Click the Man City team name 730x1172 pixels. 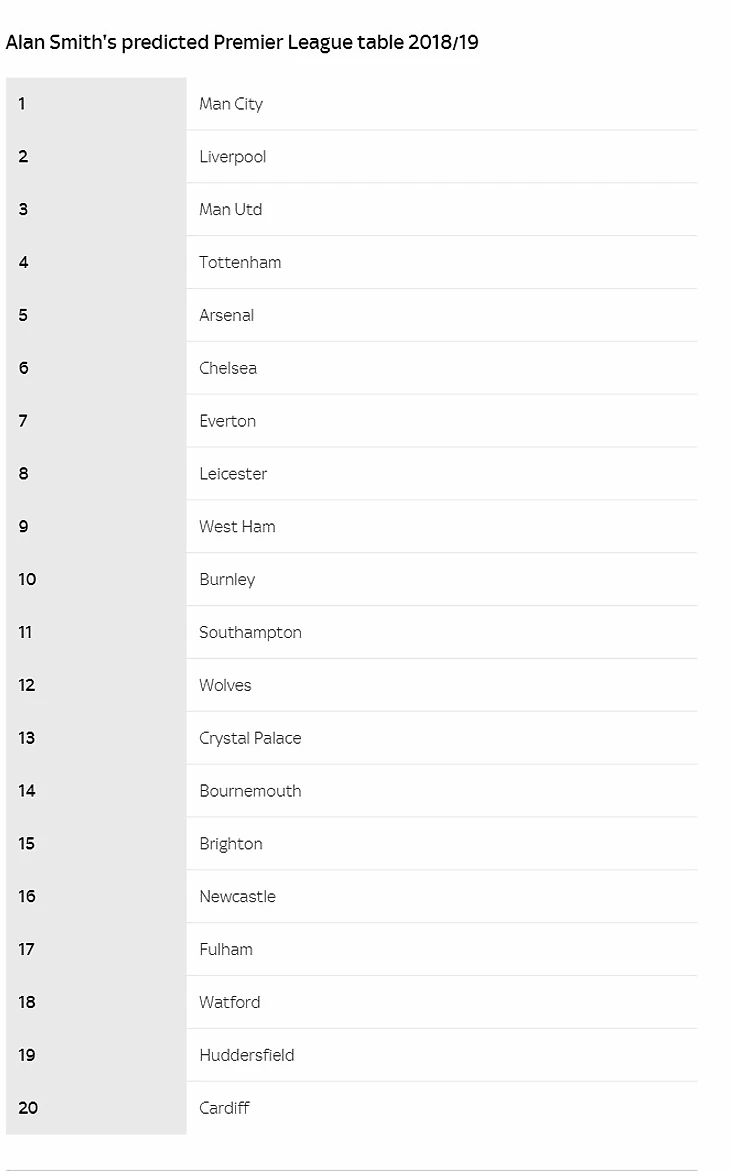point(231,104)
